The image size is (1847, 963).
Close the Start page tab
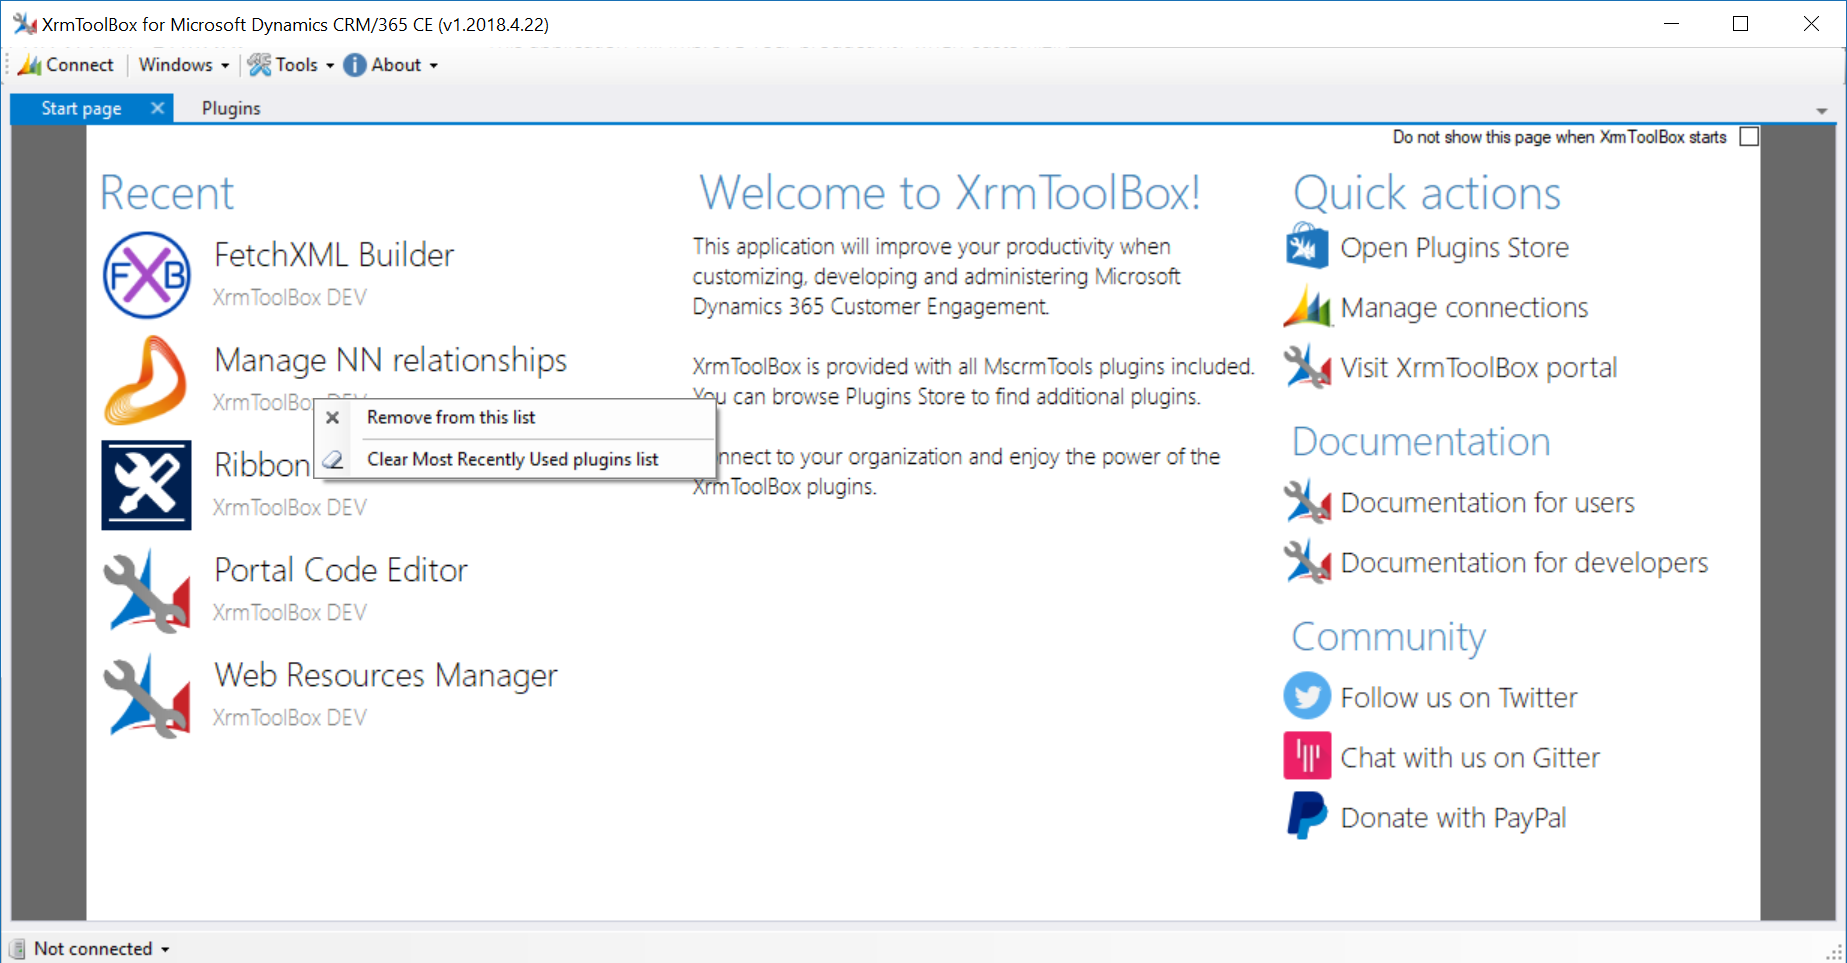(157, 108)
